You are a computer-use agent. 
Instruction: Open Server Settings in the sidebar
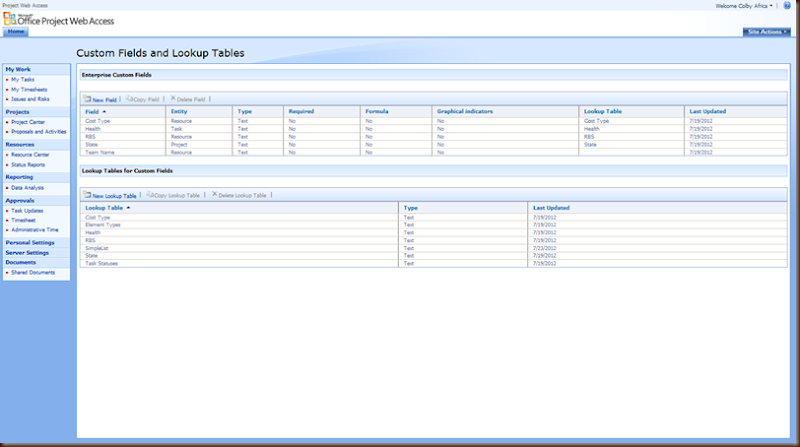pos(27,253)
